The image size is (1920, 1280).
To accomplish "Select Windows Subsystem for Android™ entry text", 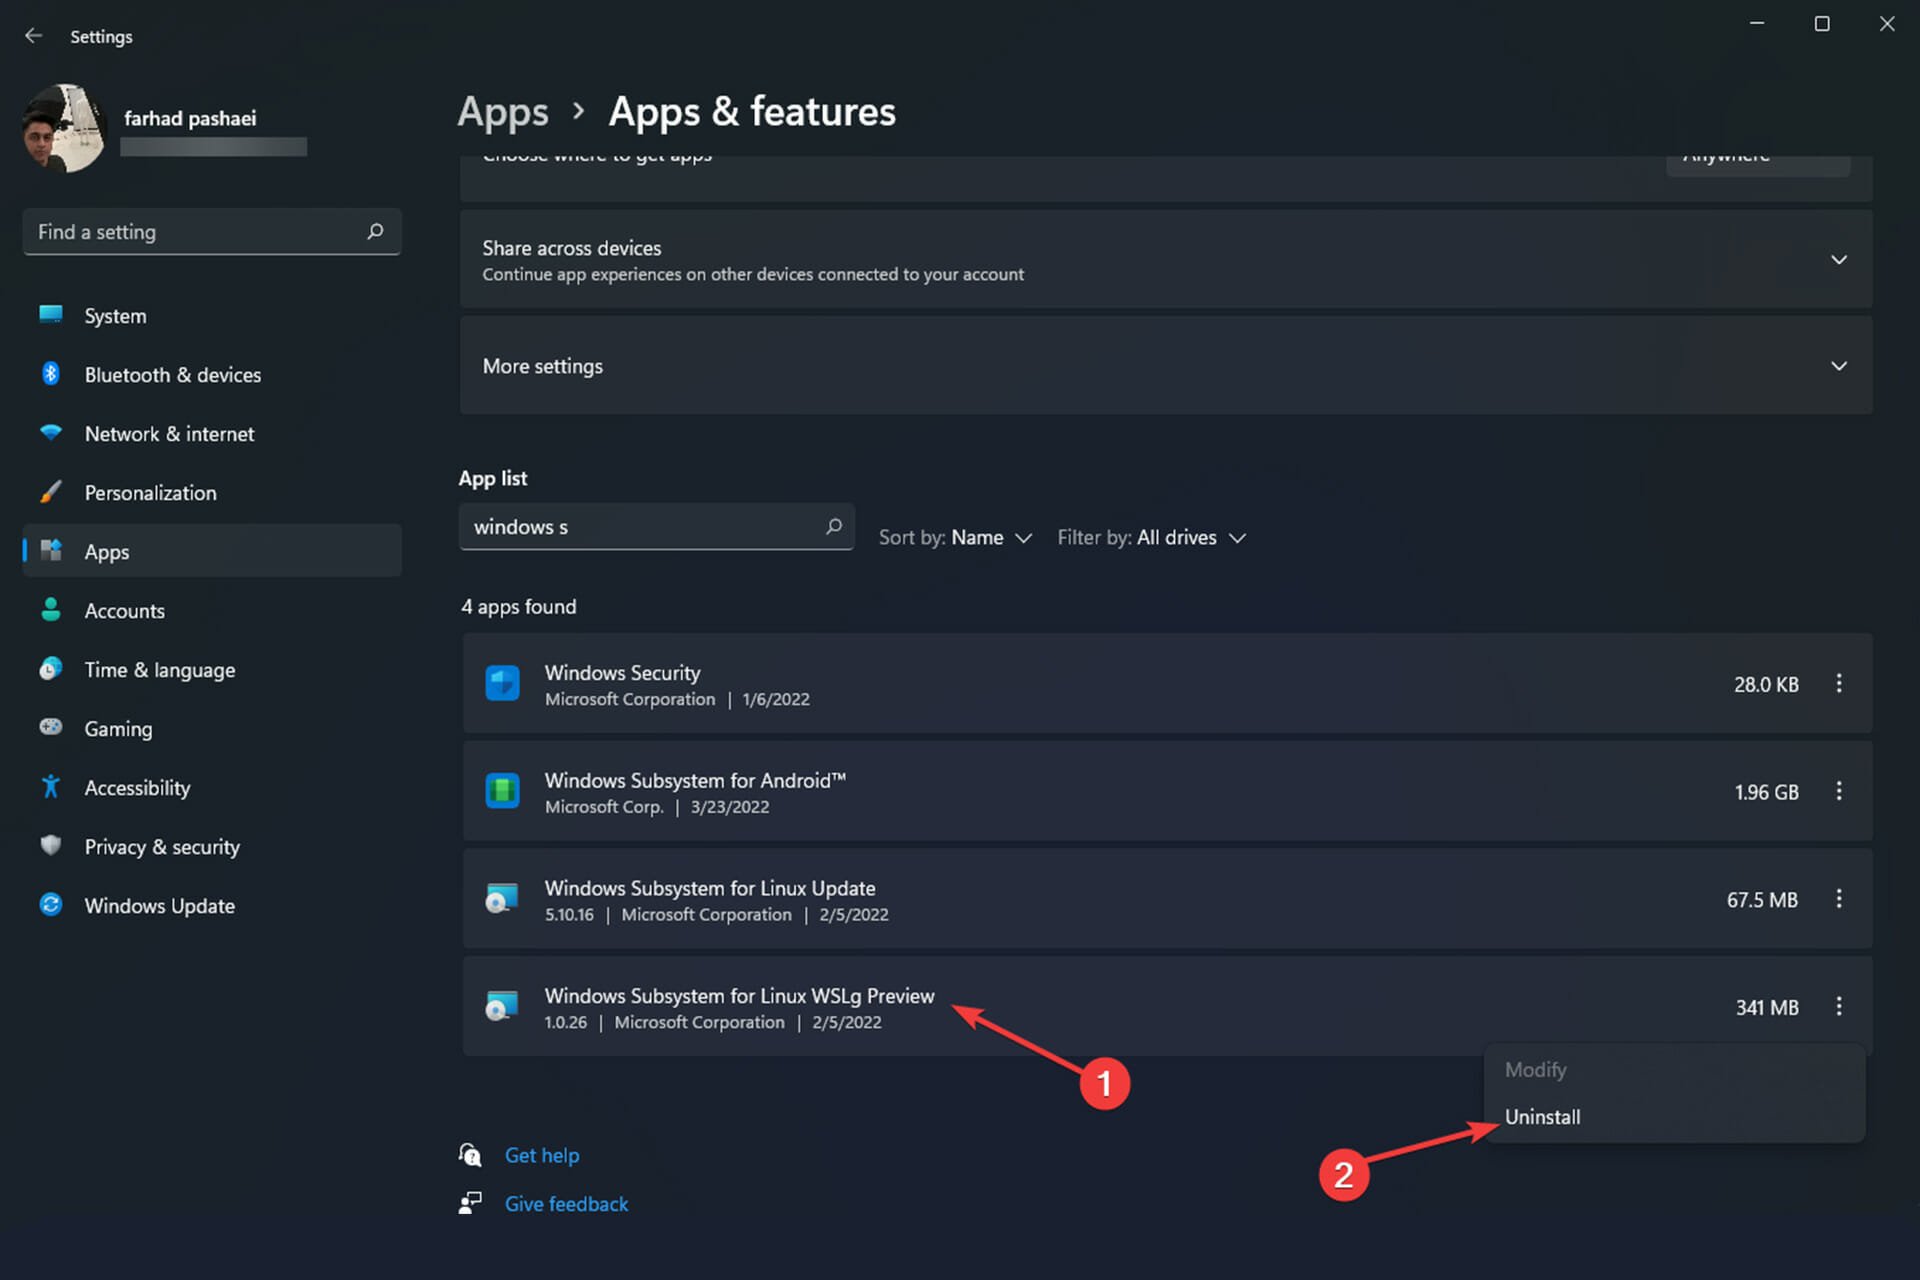I will pyautogui.click(x=695, y=781).
